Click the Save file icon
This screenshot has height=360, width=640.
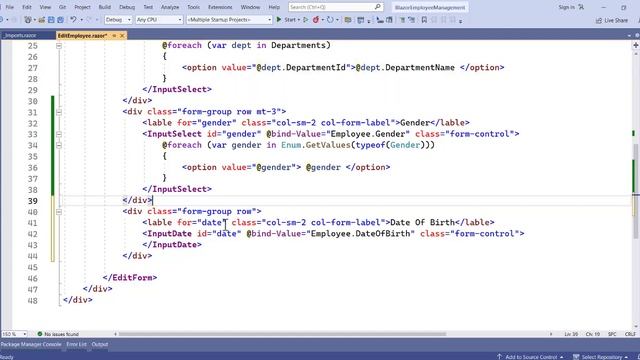pos(51,20)
